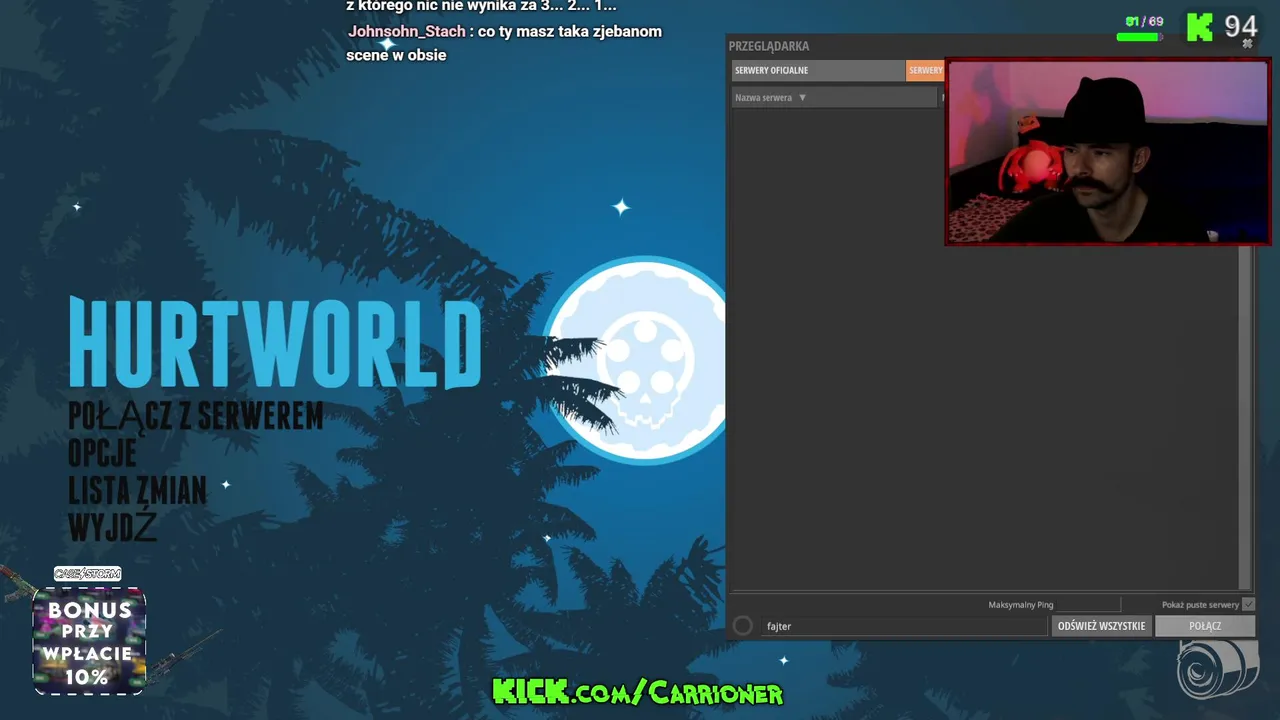Click Johnsohn_Stach chat username
1280x720 pixels.
coord(407,31)
